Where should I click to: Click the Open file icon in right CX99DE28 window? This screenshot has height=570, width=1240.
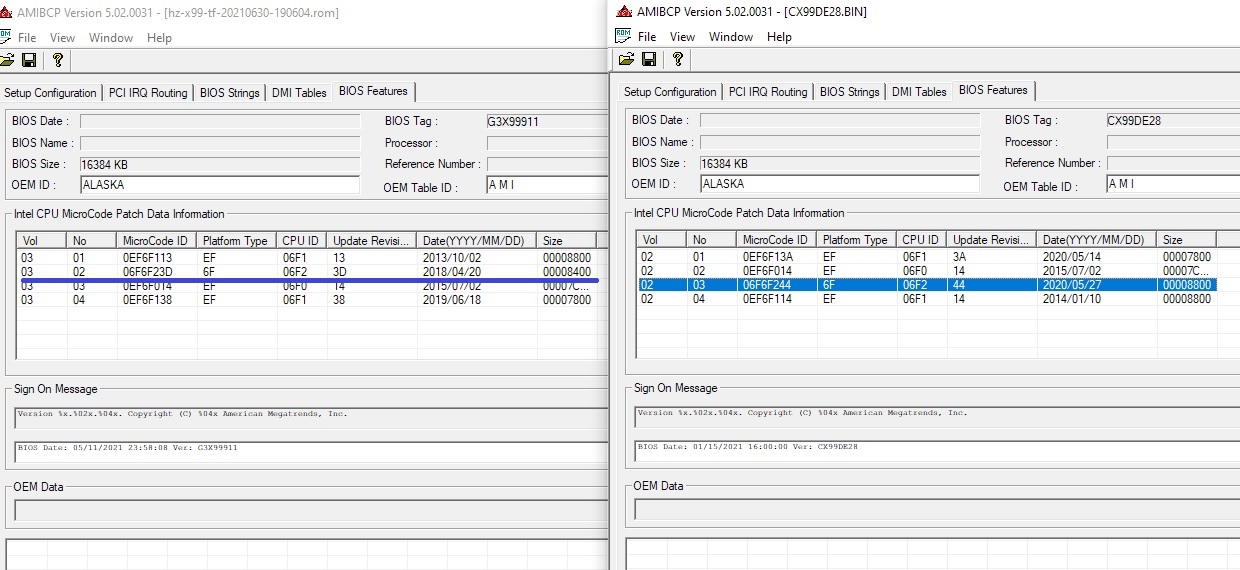[x=627, y=59]
